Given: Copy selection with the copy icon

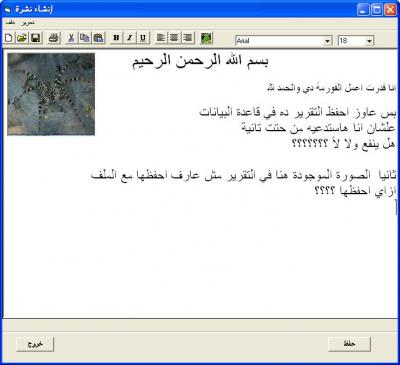Looking at the screenshot, I should click(x=84, y=38).
